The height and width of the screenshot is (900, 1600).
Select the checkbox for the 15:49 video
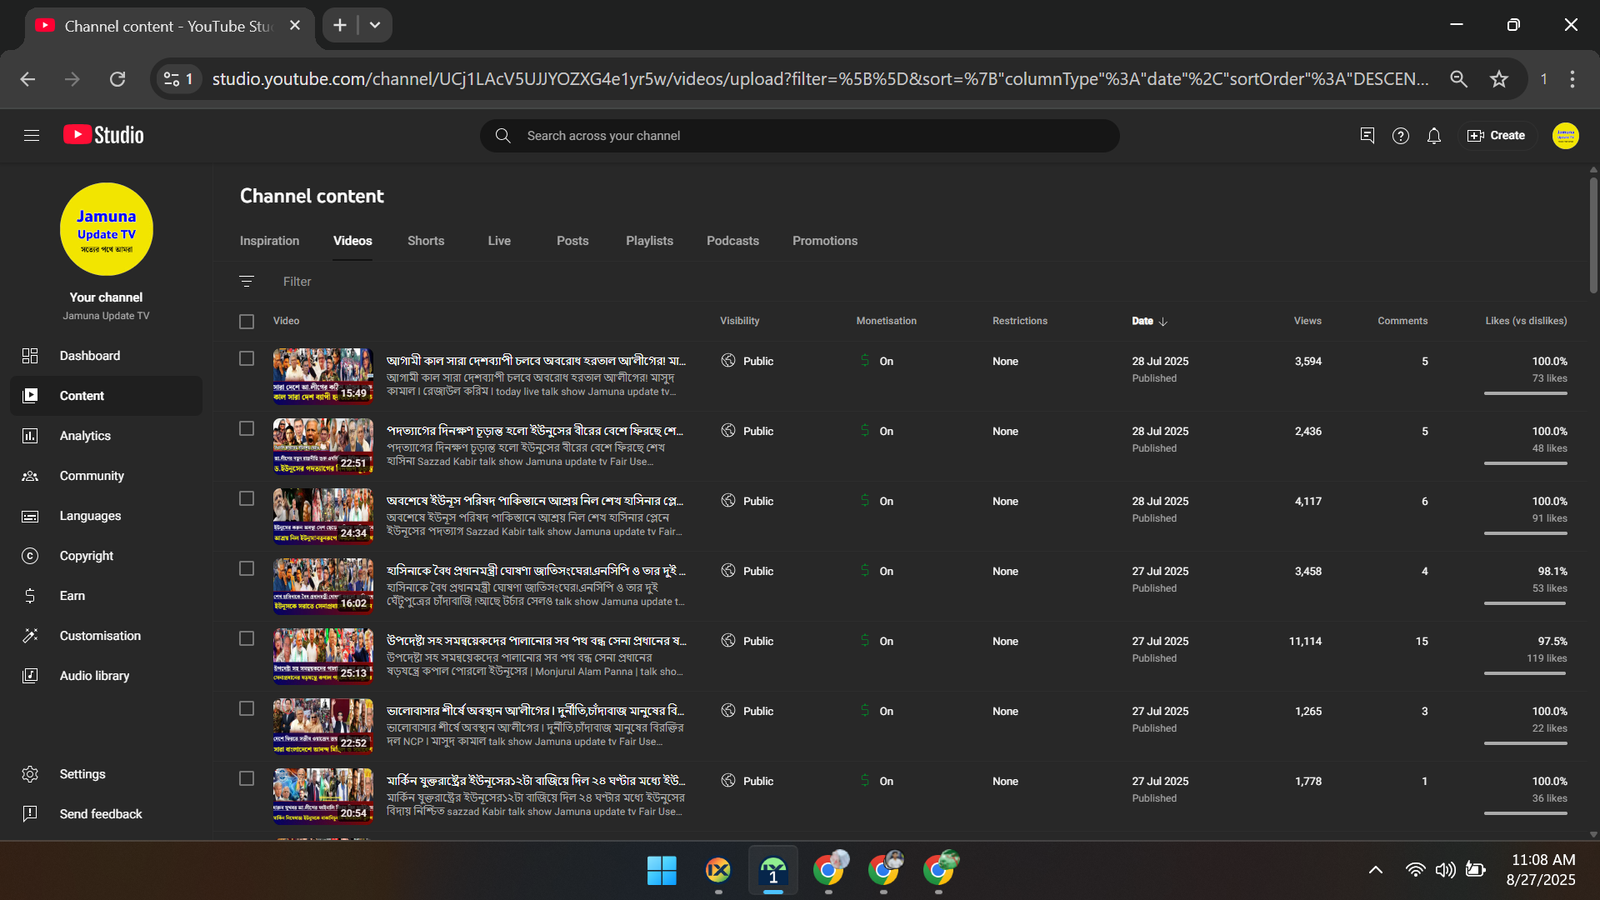247,358
